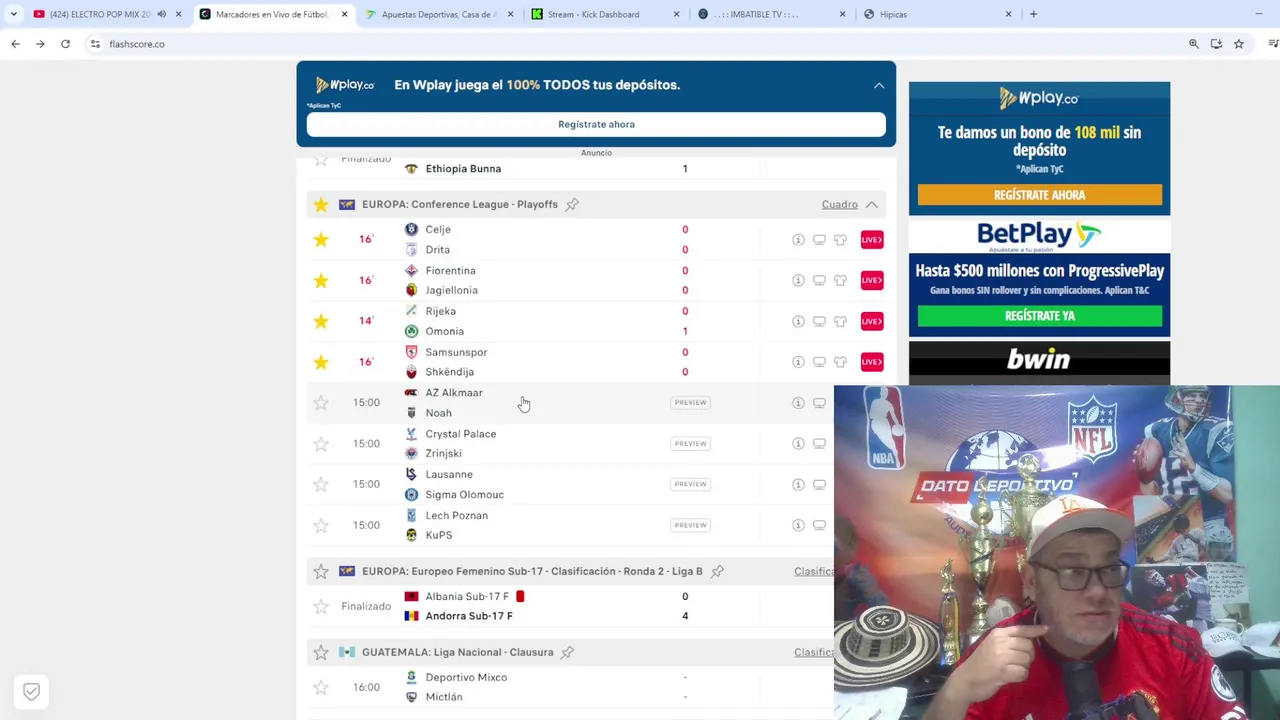Open LIVE stream badge for Celje match

click(872, 240)
